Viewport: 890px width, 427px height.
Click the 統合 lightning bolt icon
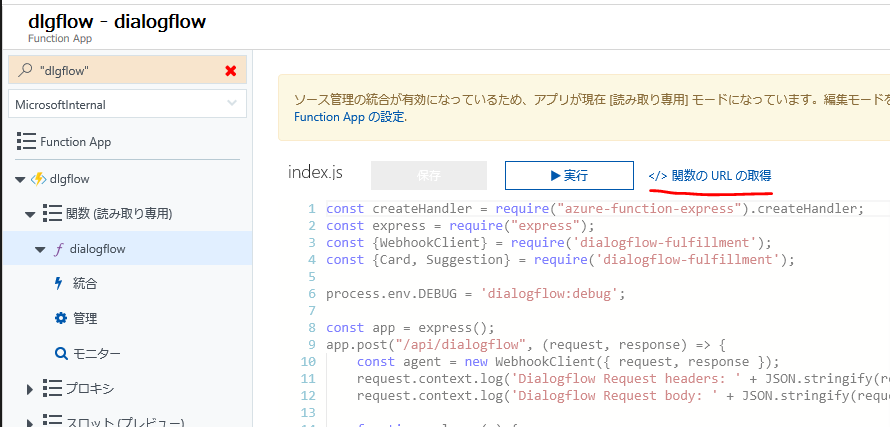(58, 283)
